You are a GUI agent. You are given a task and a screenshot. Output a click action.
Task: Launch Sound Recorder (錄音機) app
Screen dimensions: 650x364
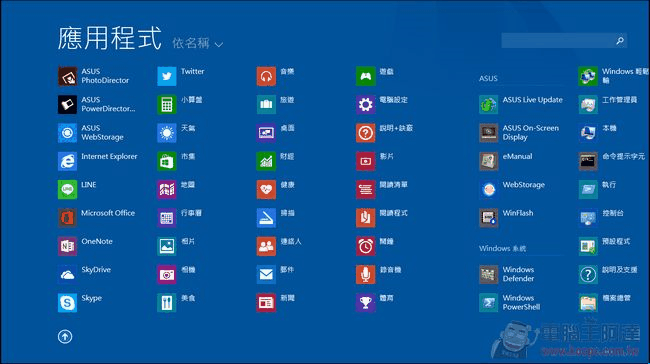(x=379, y=274)
